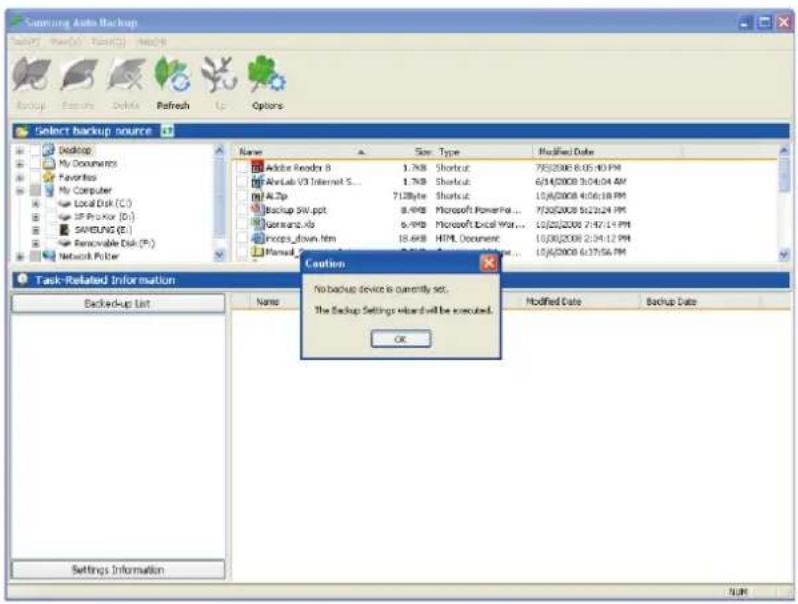Expand the SAMSUNG (E:) node

point(36,230)
